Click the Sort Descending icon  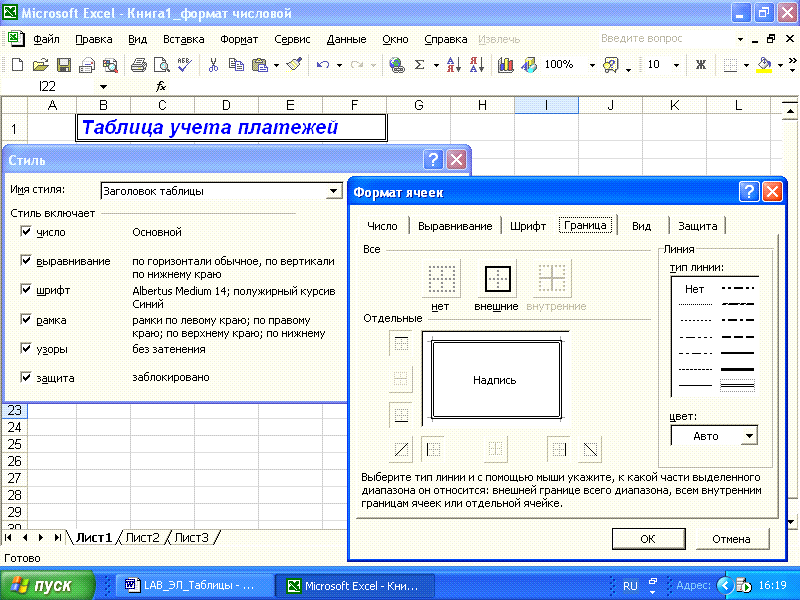coord(477,65)
